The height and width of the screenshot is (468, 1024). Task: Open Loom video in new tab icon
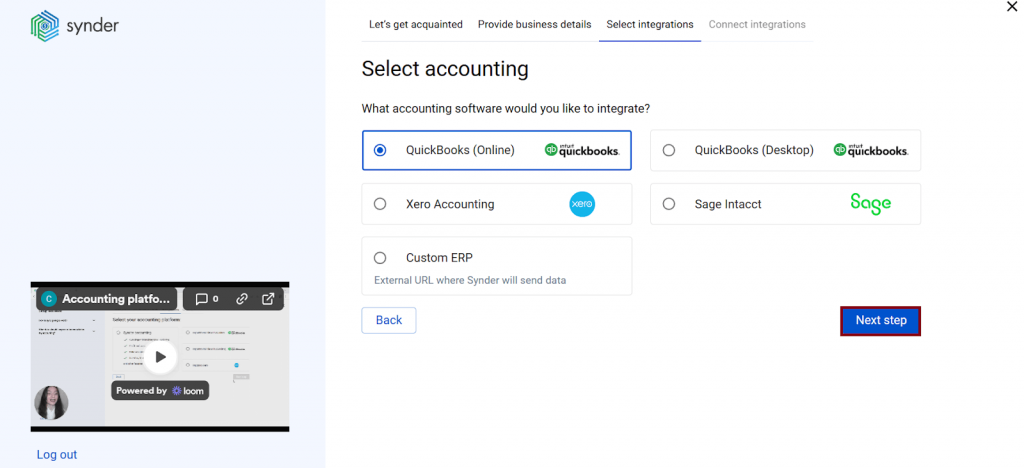(268, 298)
